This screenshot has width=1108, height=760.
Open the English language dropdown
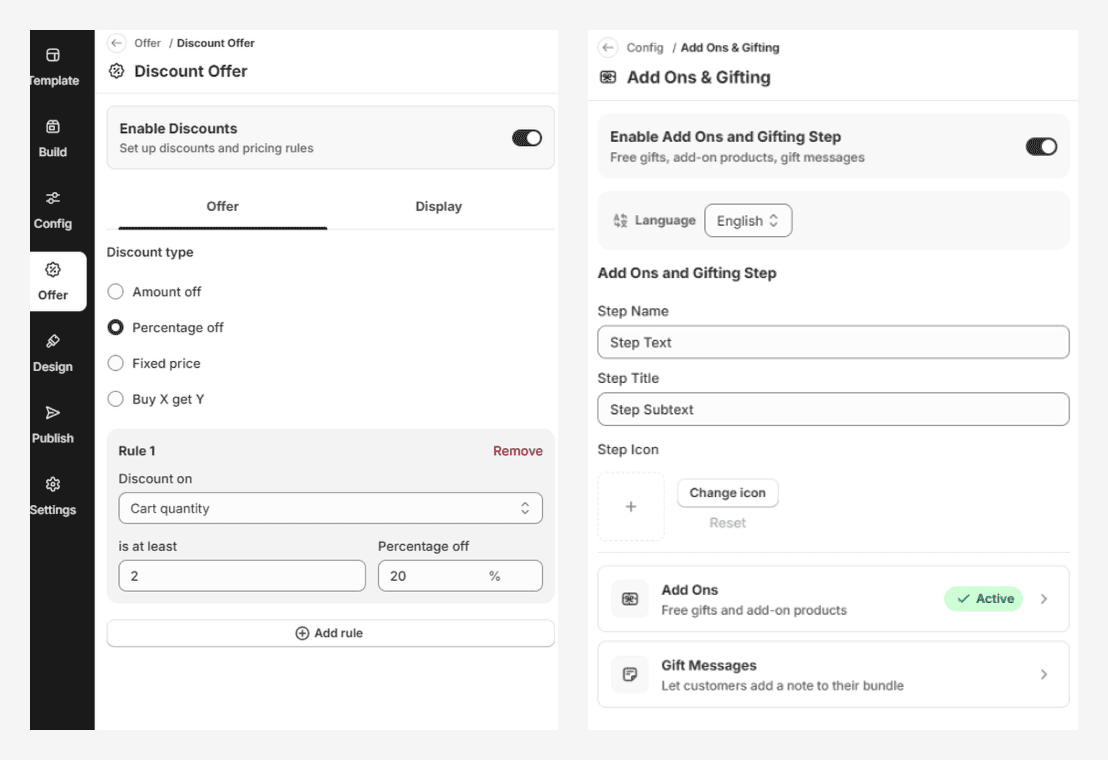pyautogui.click(x=748, y=220)
